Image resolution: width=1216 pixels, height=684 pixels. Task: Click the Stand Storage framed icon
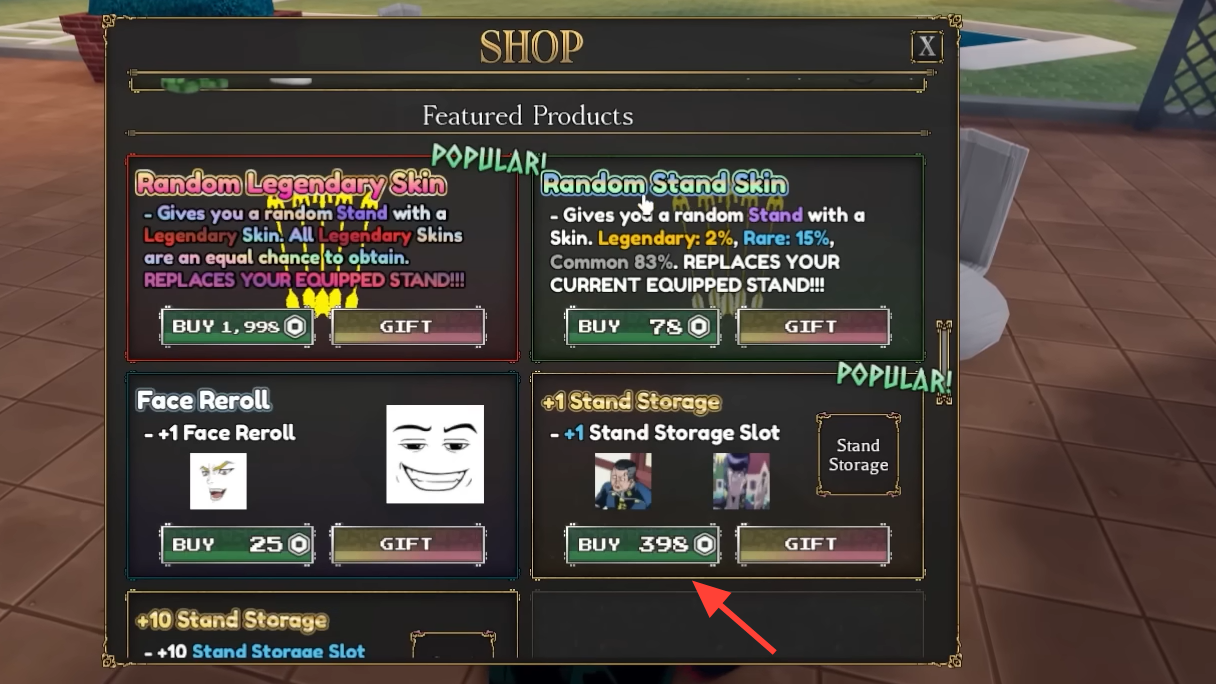tap(858, 455)
